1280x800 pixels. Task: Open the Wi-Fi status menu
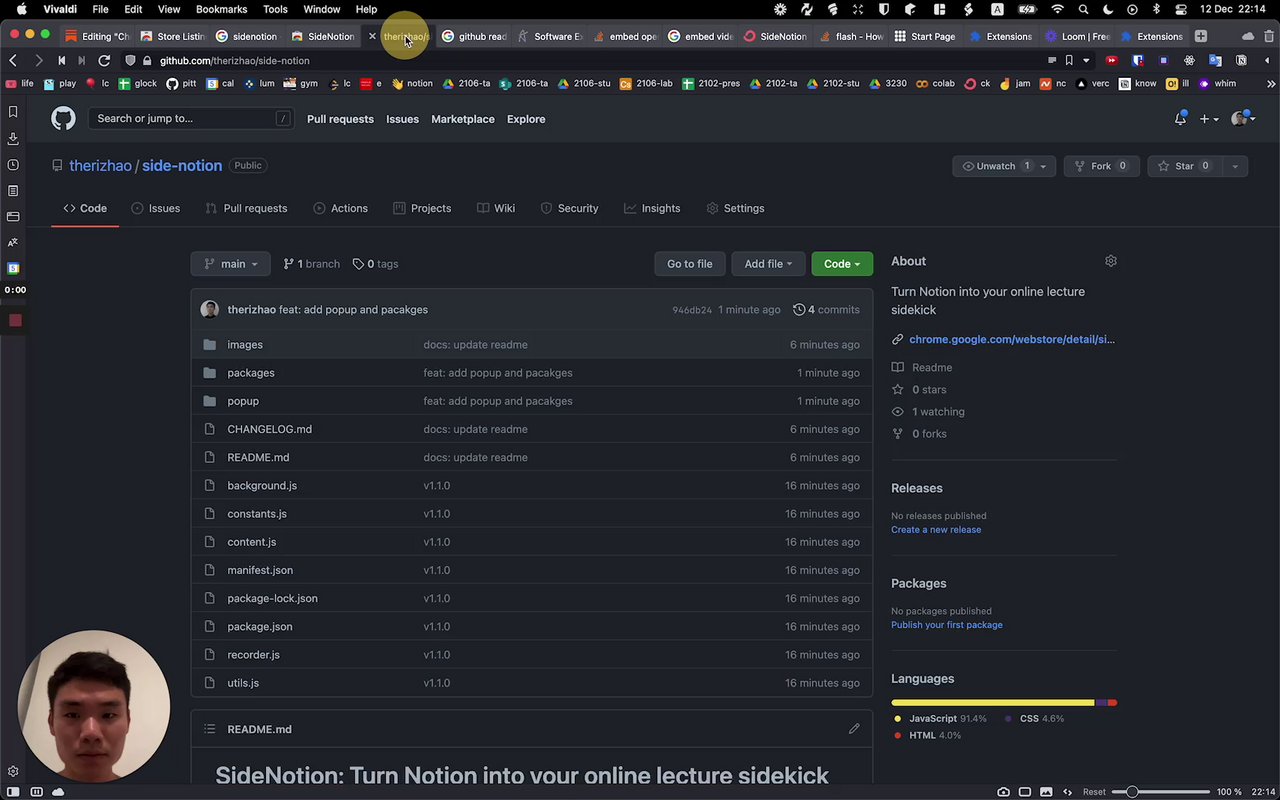(x=1058, y=10)
